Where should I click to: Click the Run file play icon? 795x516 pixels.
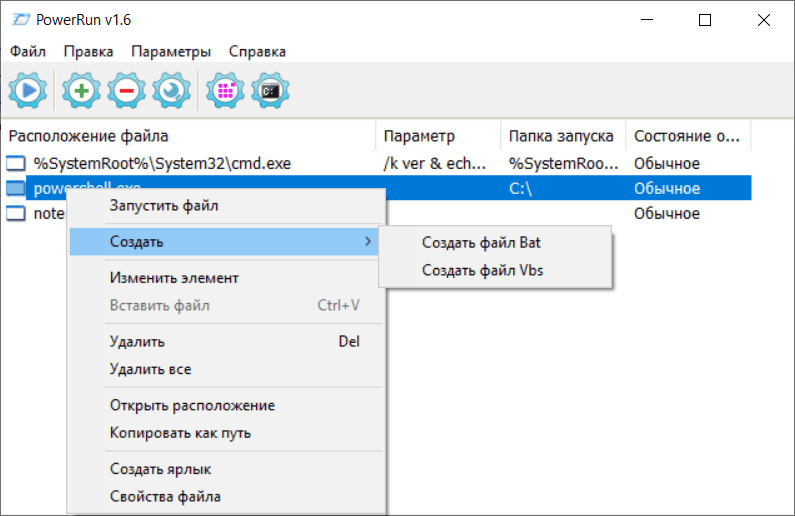point(27,91)
